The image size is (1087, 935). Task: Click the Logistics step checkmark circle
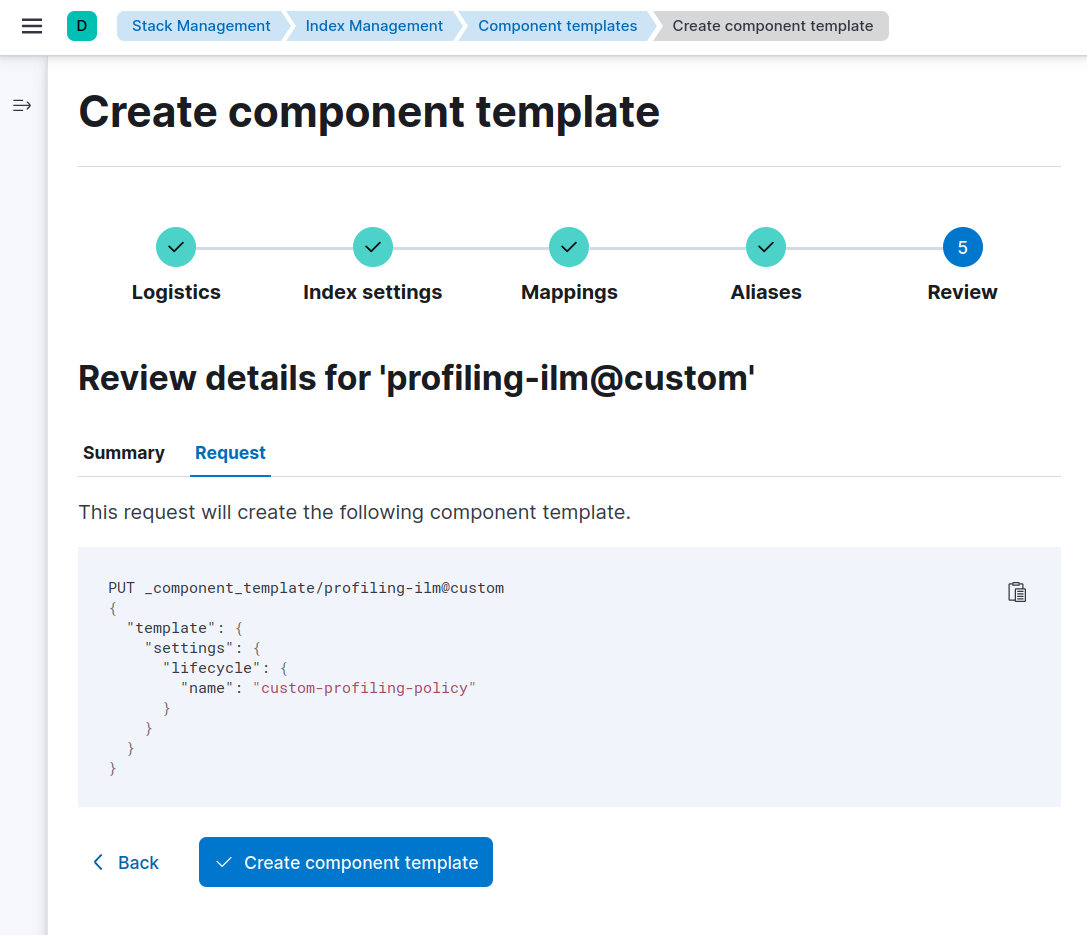pos(176,247)
